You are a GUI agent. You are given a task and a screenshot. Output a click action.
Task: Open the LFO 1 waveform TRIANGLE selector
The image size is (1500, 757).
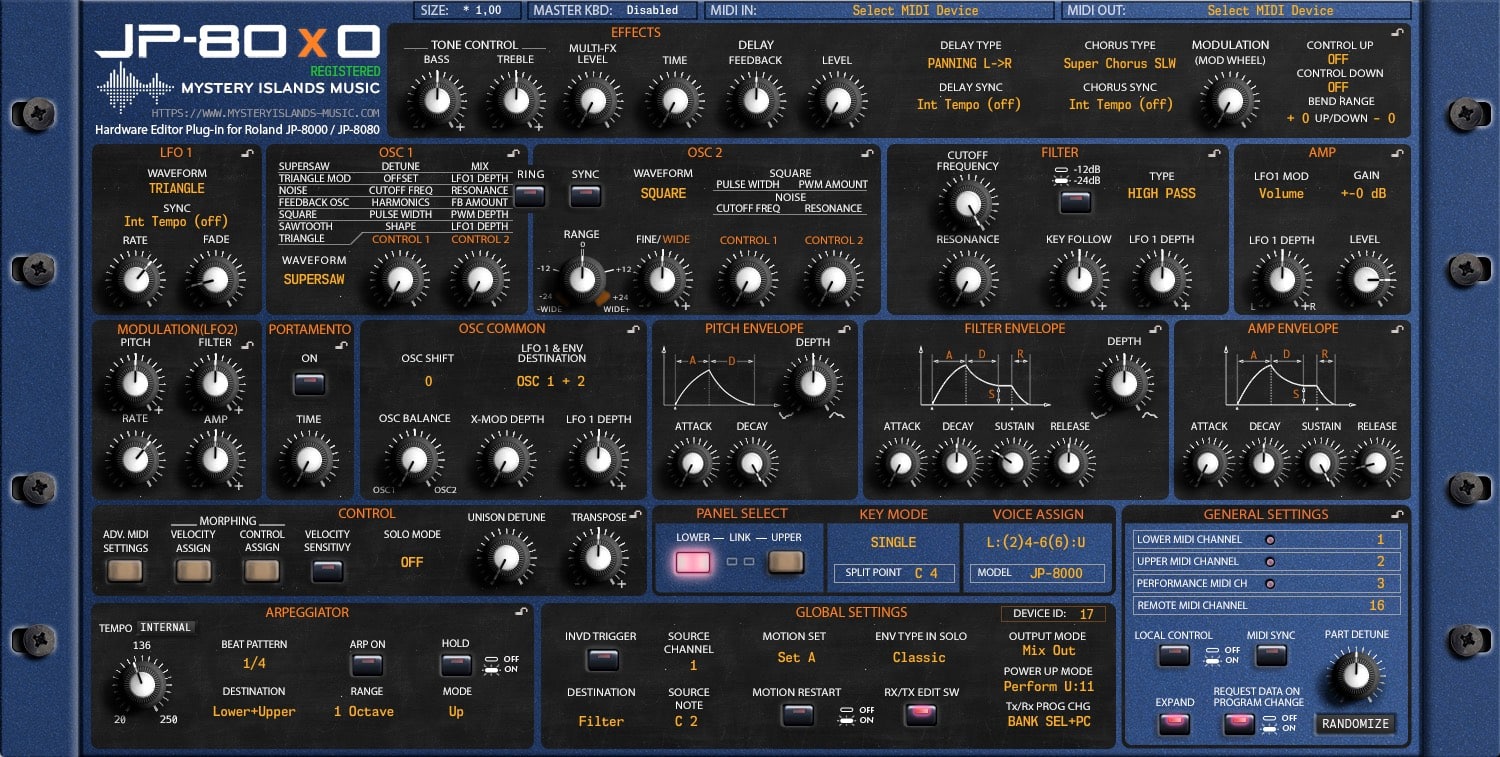(x=177, y=188)
